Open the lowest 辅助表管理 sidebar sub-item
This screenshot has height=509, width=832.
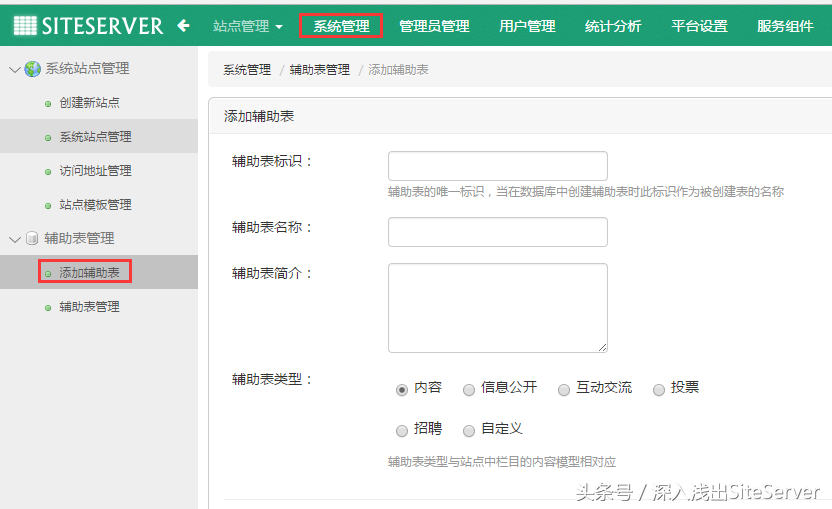(89, 306)
